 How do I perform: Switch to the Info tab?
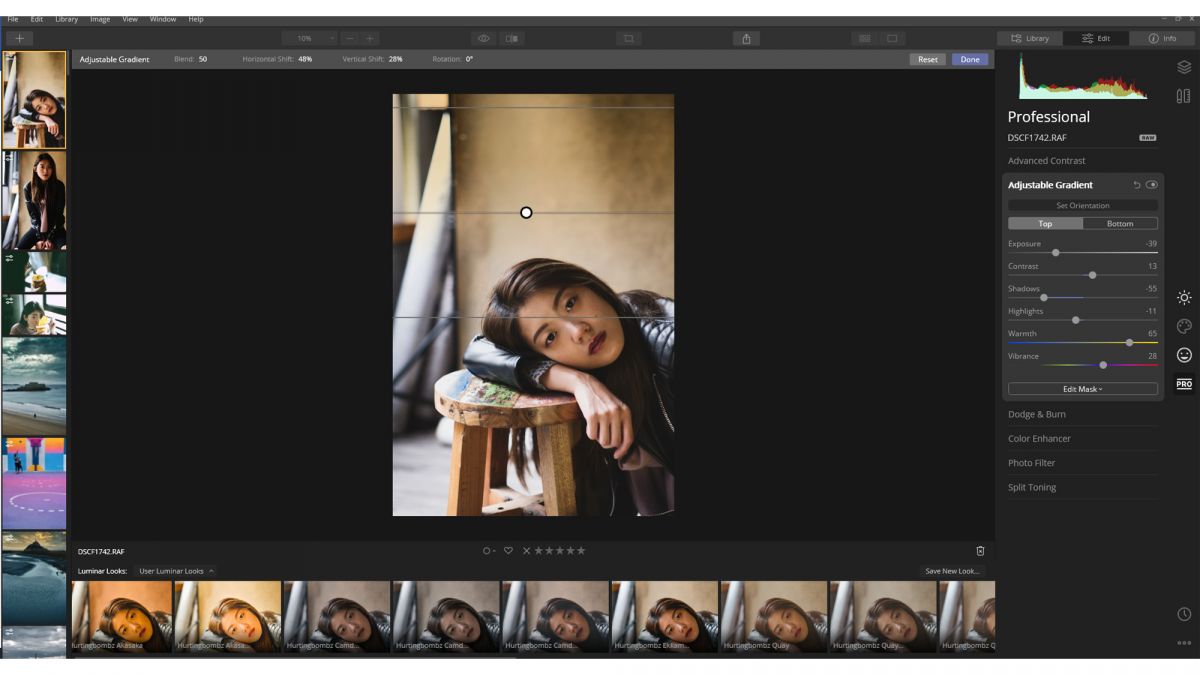click(x=1163, y=38)
